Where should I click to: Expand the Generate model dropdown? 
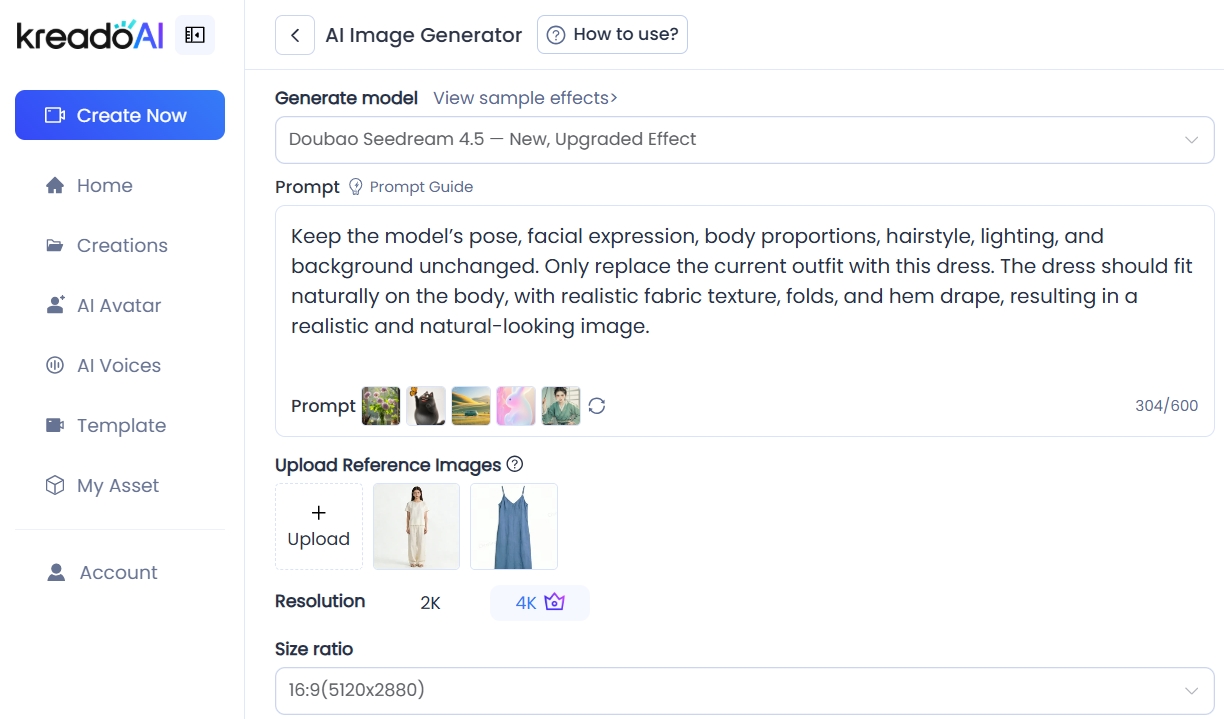coord(744,140)
